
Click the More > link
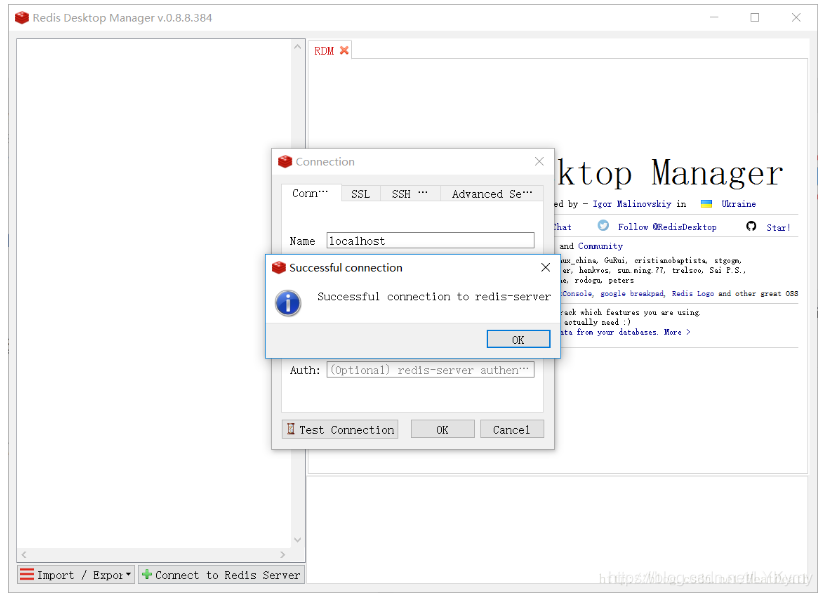click(x=677, y=332)
